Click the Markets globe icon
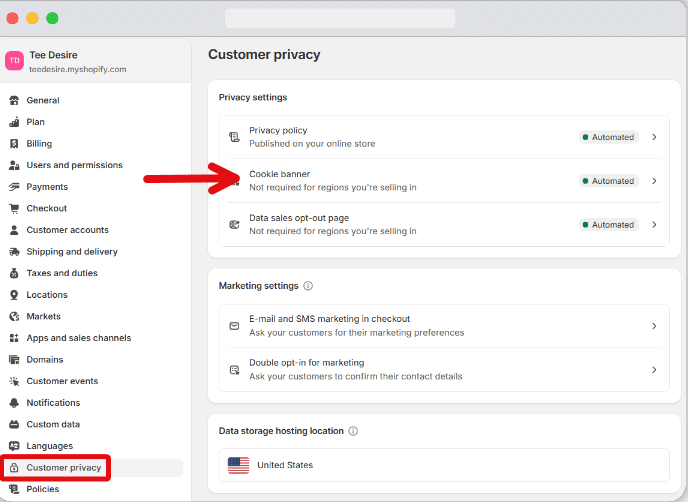Viewport: 688px width, 502px height. [x=14, y=316]
